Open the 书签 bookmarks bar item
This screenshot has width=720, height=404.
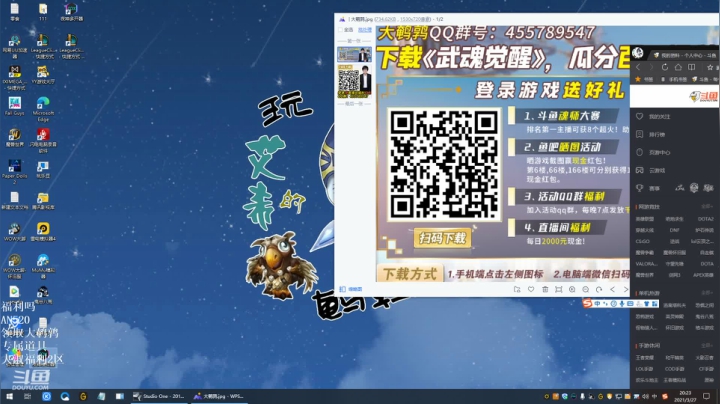coord(644,79)
